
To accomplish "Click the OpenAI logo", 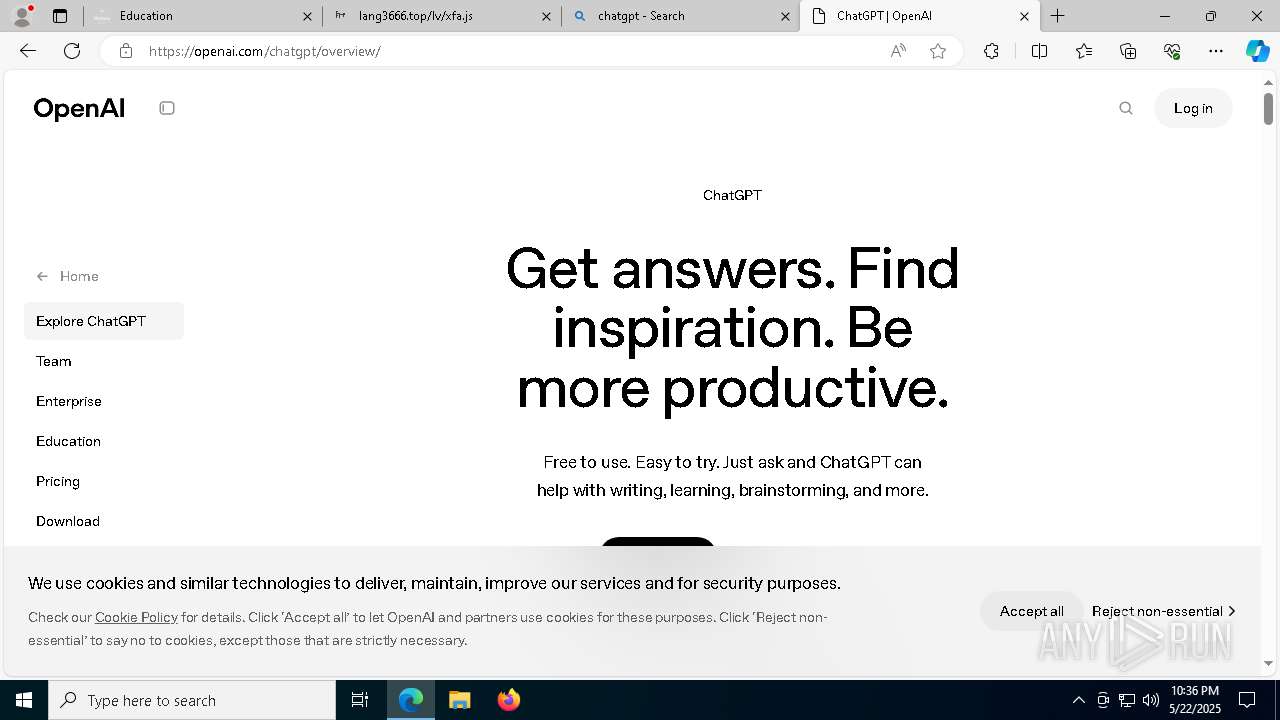I will click(x=79, y=108).
